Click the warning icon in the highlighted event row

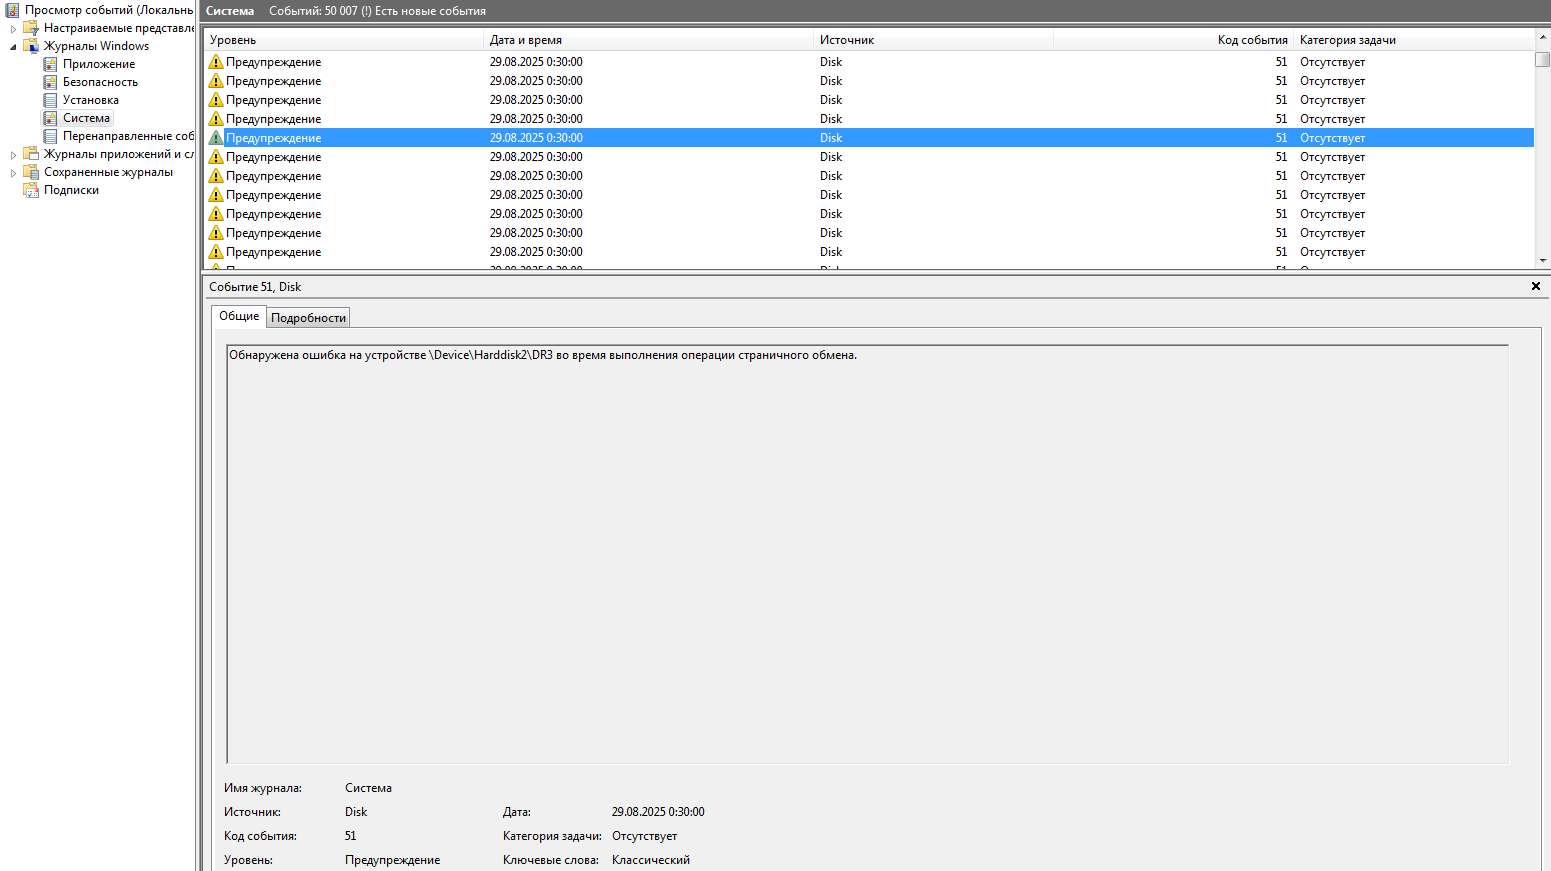[x=216, y=138]
